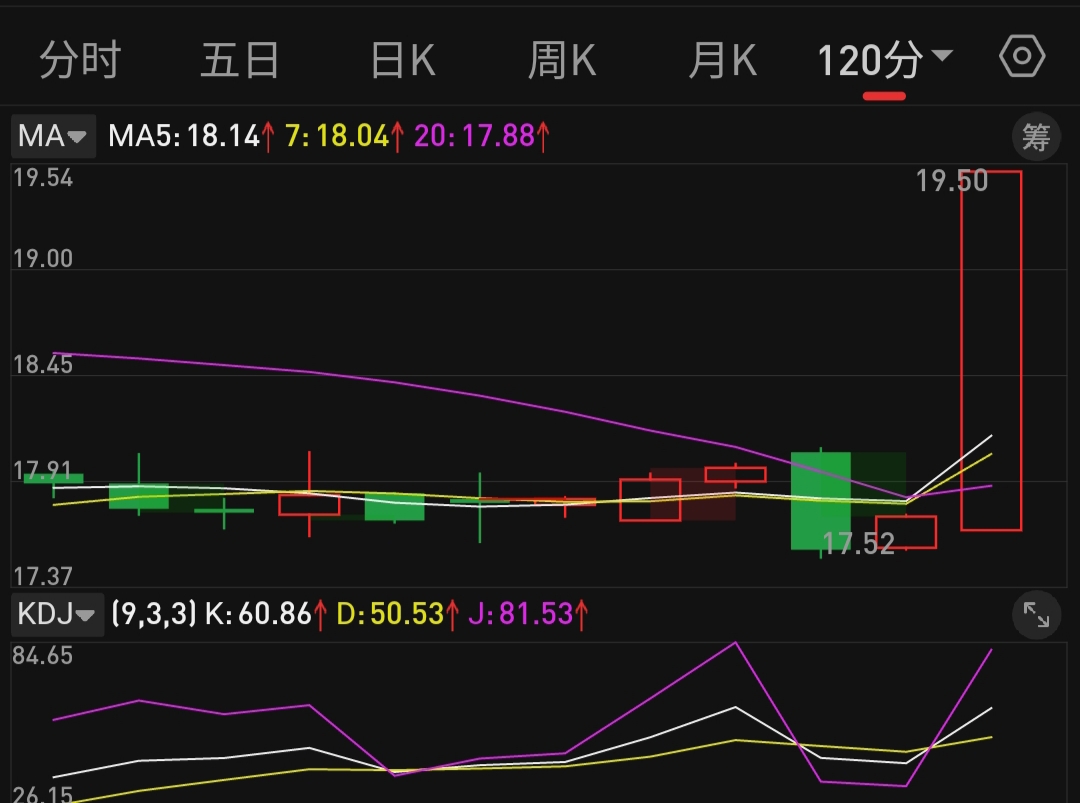Image resolution: width=1080 pixels, height=803 pixels.
Task: Tap the MA 7: 18.04 value
Action: pos(345,136)
